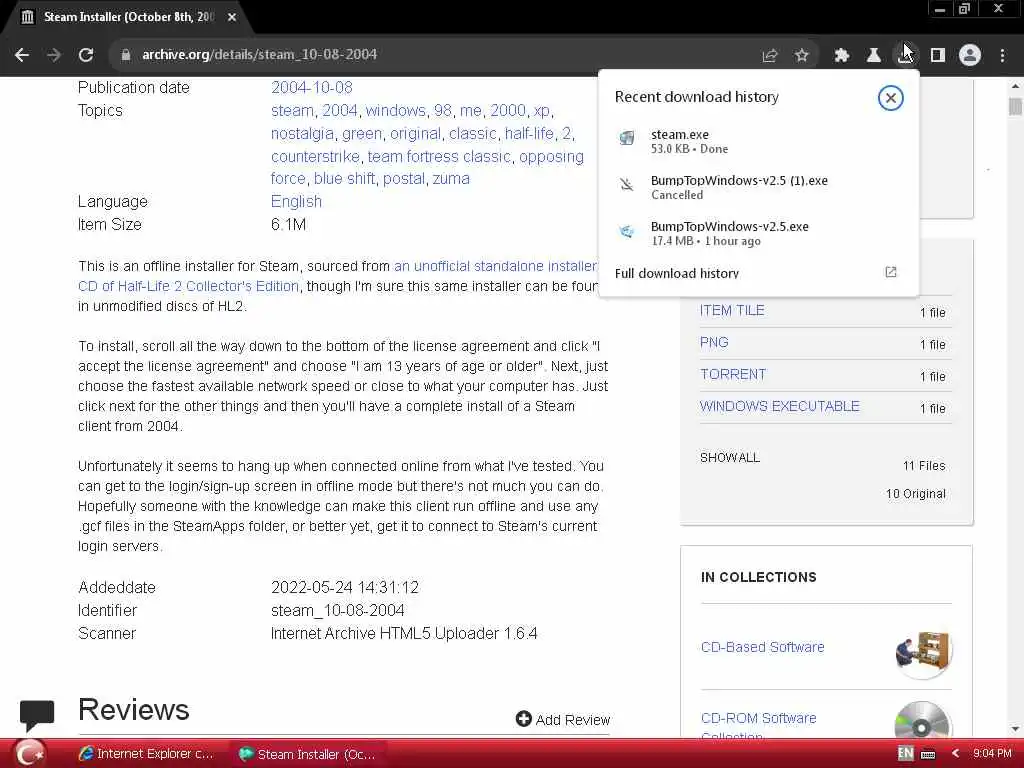The height and width of the screenshot is (768, 1024).
Task: Click the address bar URL
Action: (x=259, y=55)
